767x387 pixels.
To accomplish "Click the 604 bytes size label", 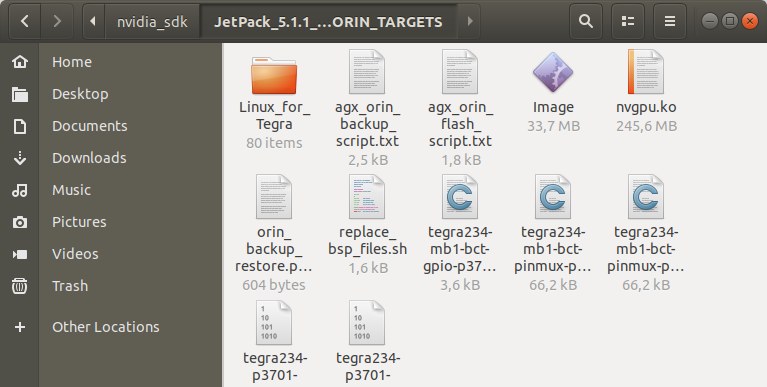I will click(274, 285).
